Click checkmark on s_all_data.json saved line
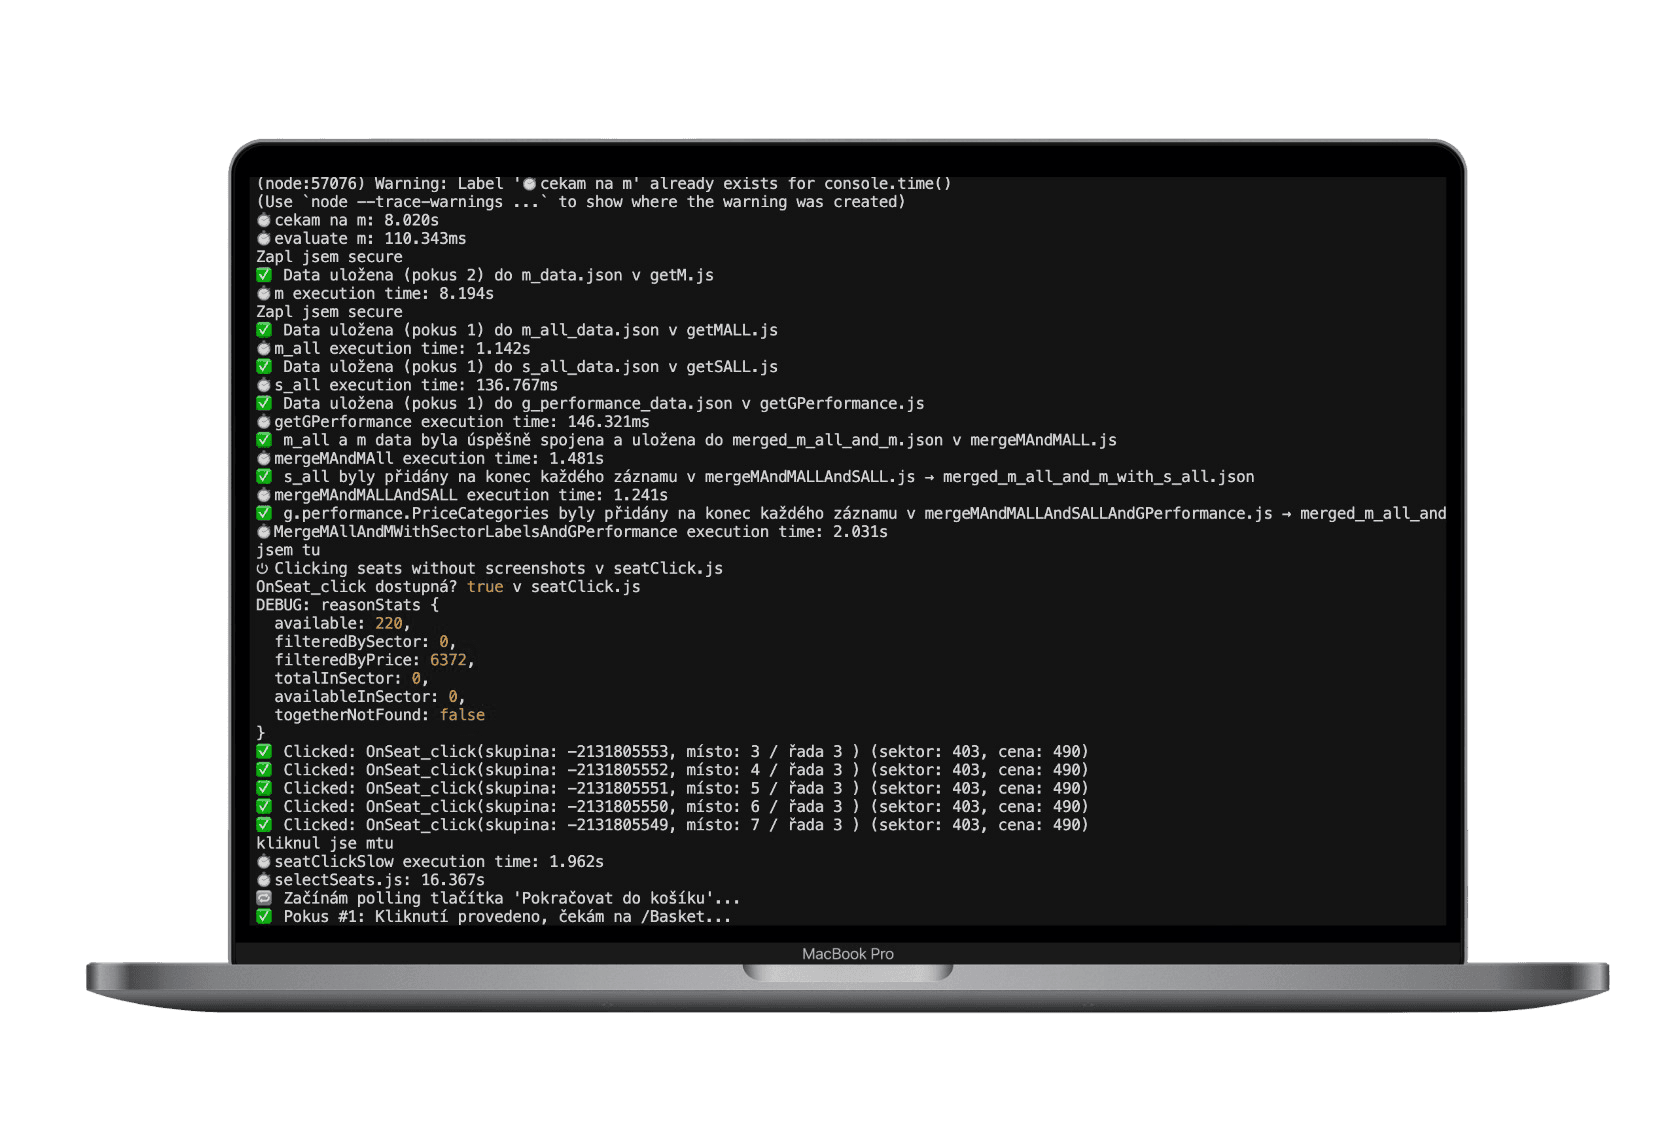Viewport: 1660px width, 1122px height. (264, 367)
